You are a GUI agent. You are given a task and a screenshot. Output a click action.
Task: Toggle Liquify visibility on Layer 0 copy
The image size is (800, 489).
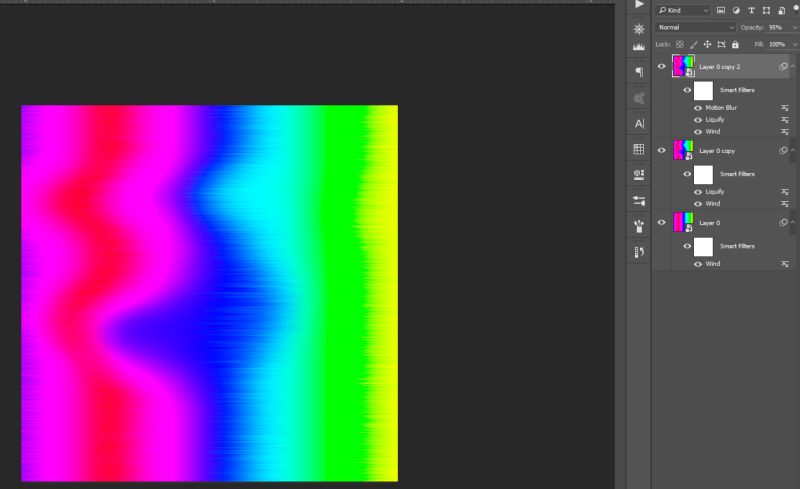[x=698, y=192]
